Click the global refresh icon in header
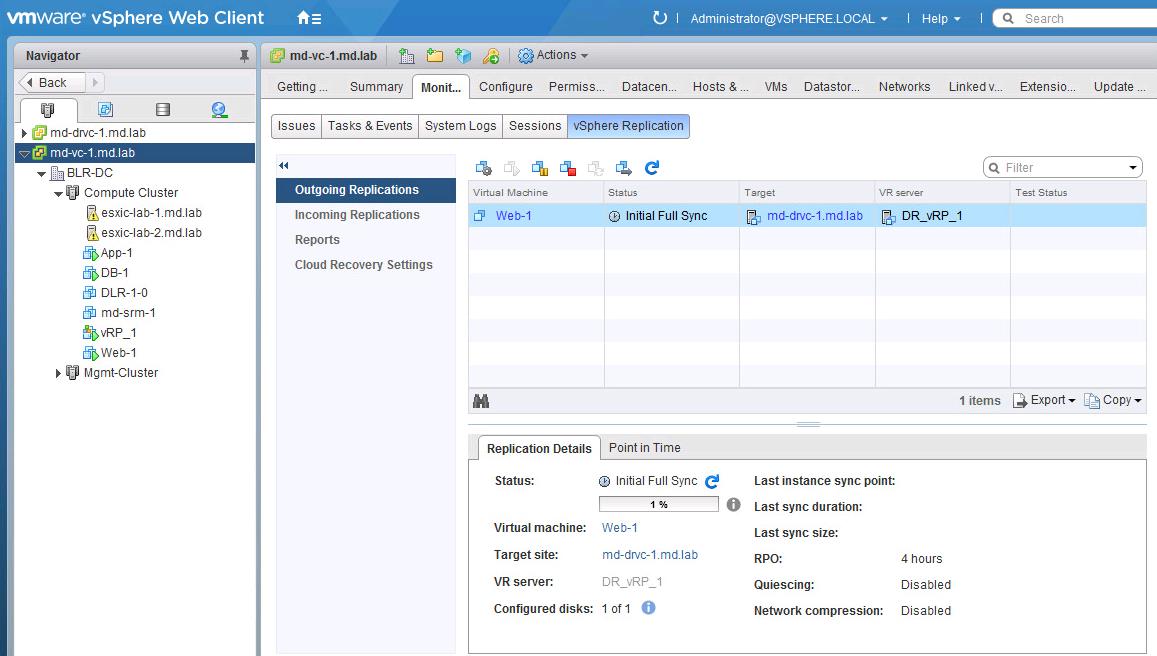The height and width of the screenshot is (656, 1157). [660, 18]
